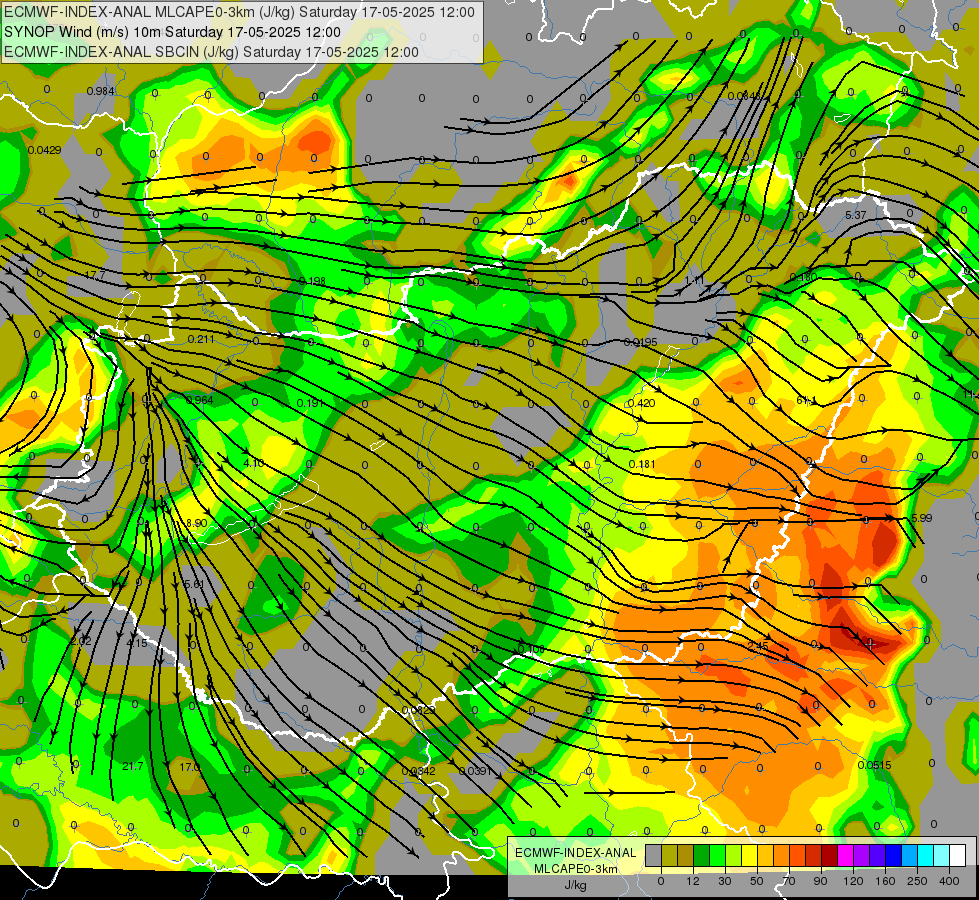The width and height of the screenshot is (979, 900).
Task: Click the map value '17.7'
Action: click(95, 275)
